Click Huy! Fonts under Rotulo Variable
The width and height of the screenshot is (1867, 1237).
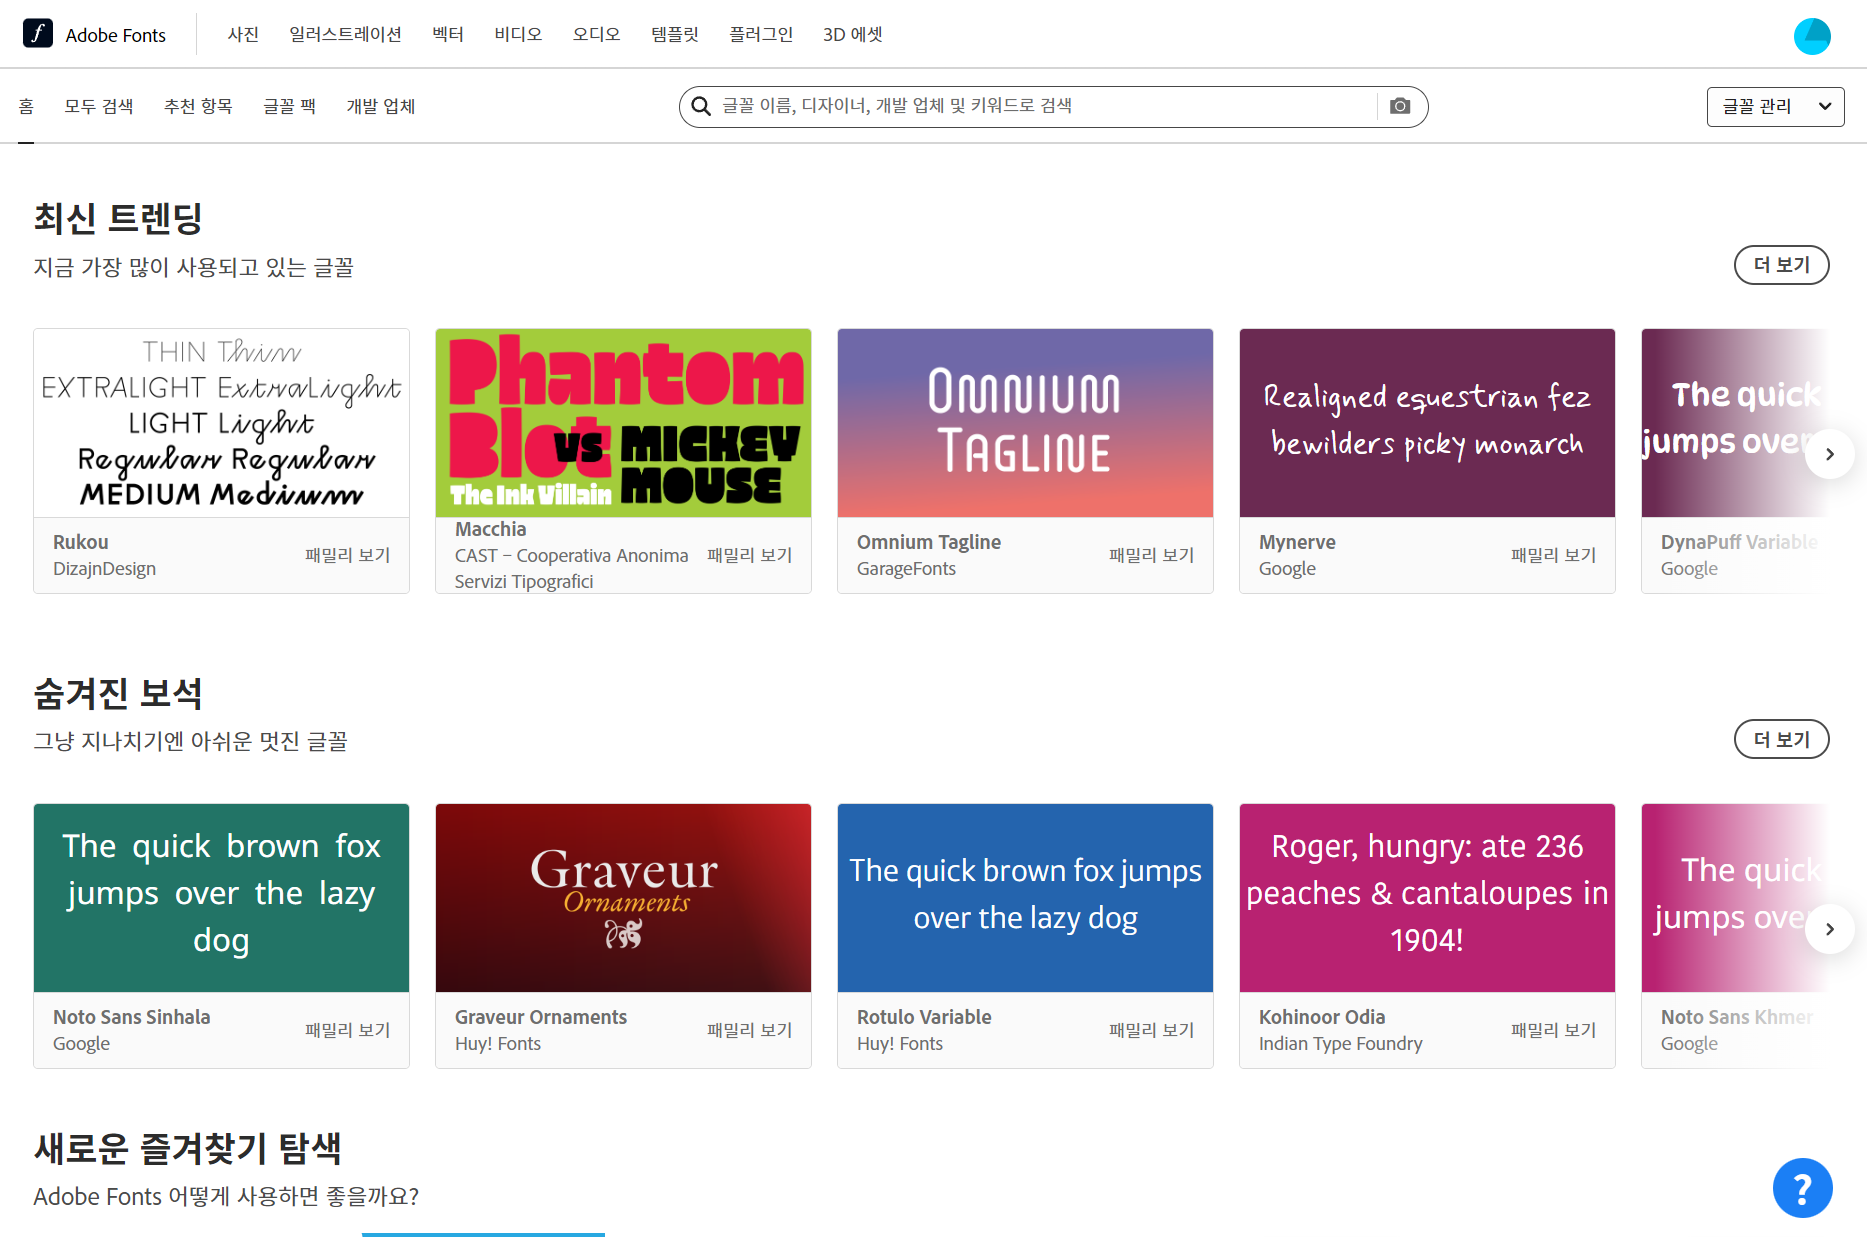[899, 1043]
